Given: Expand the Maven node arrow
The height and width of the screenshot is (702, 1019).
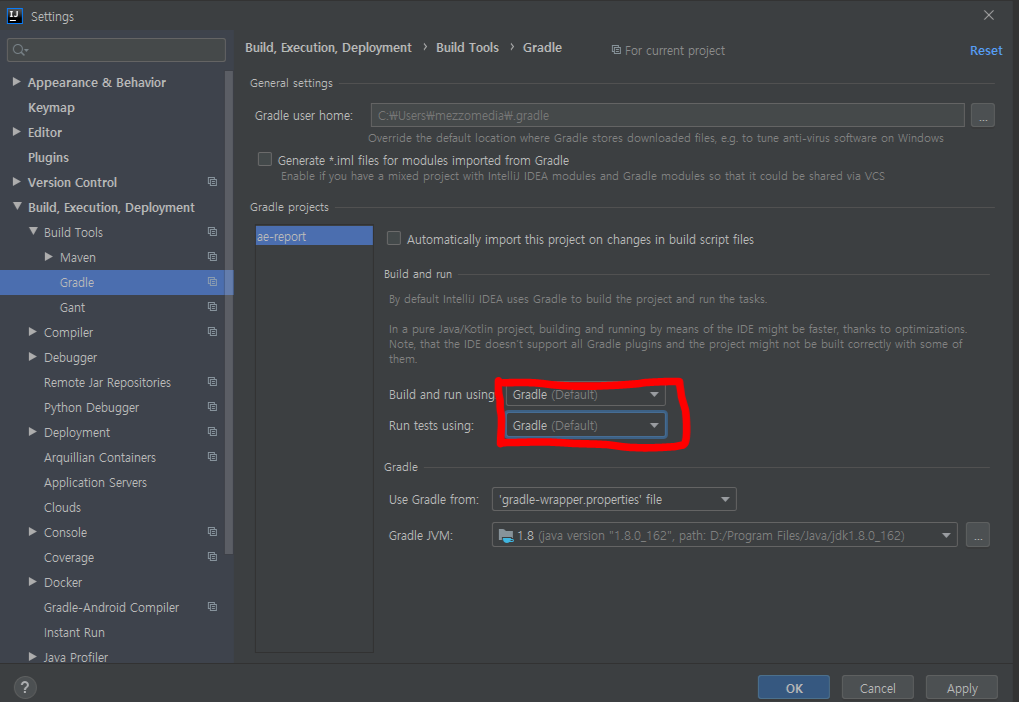Looking at the screenshot, I should click(49, 257).
